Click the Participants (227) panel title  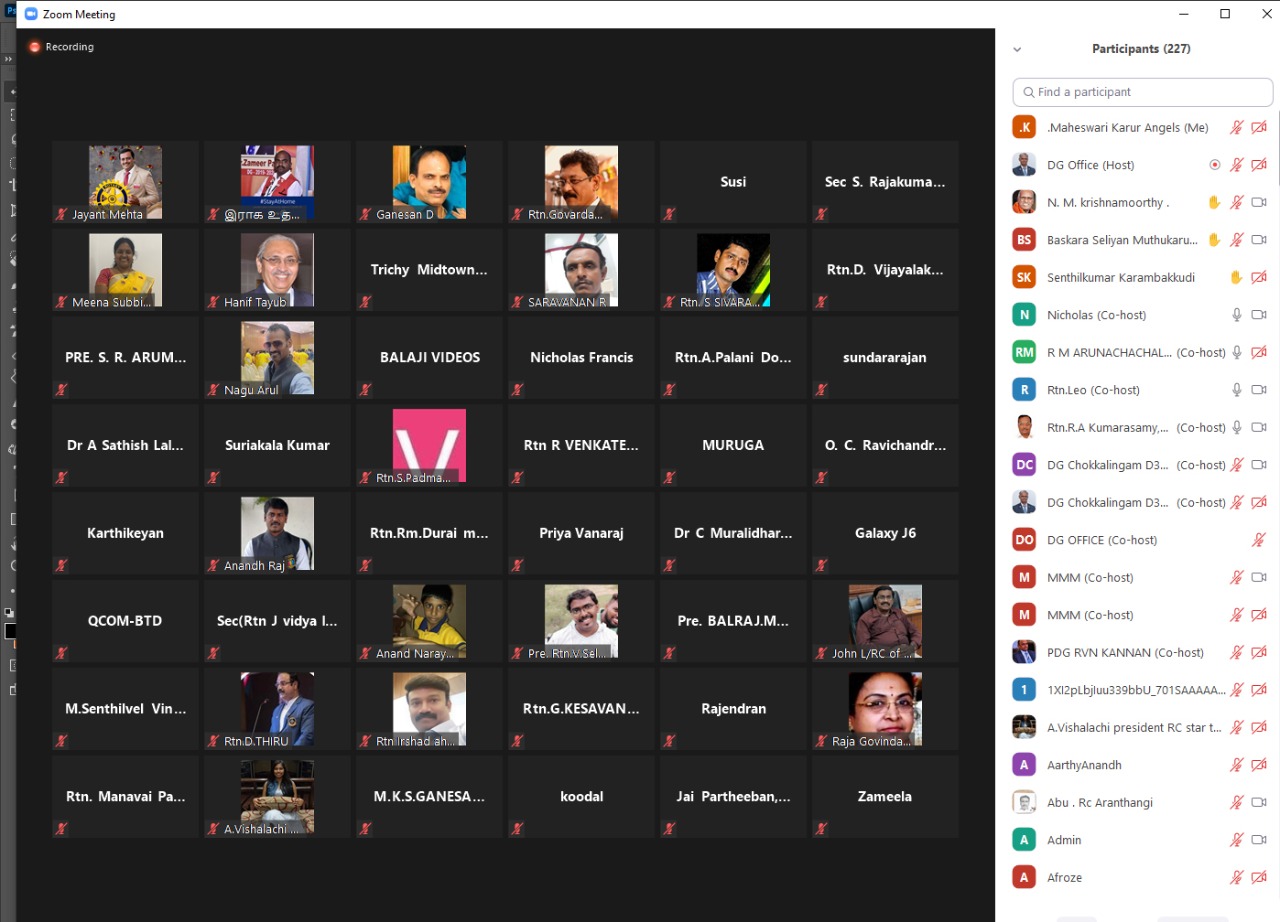pyautogui.click(x=1141, y=49)
